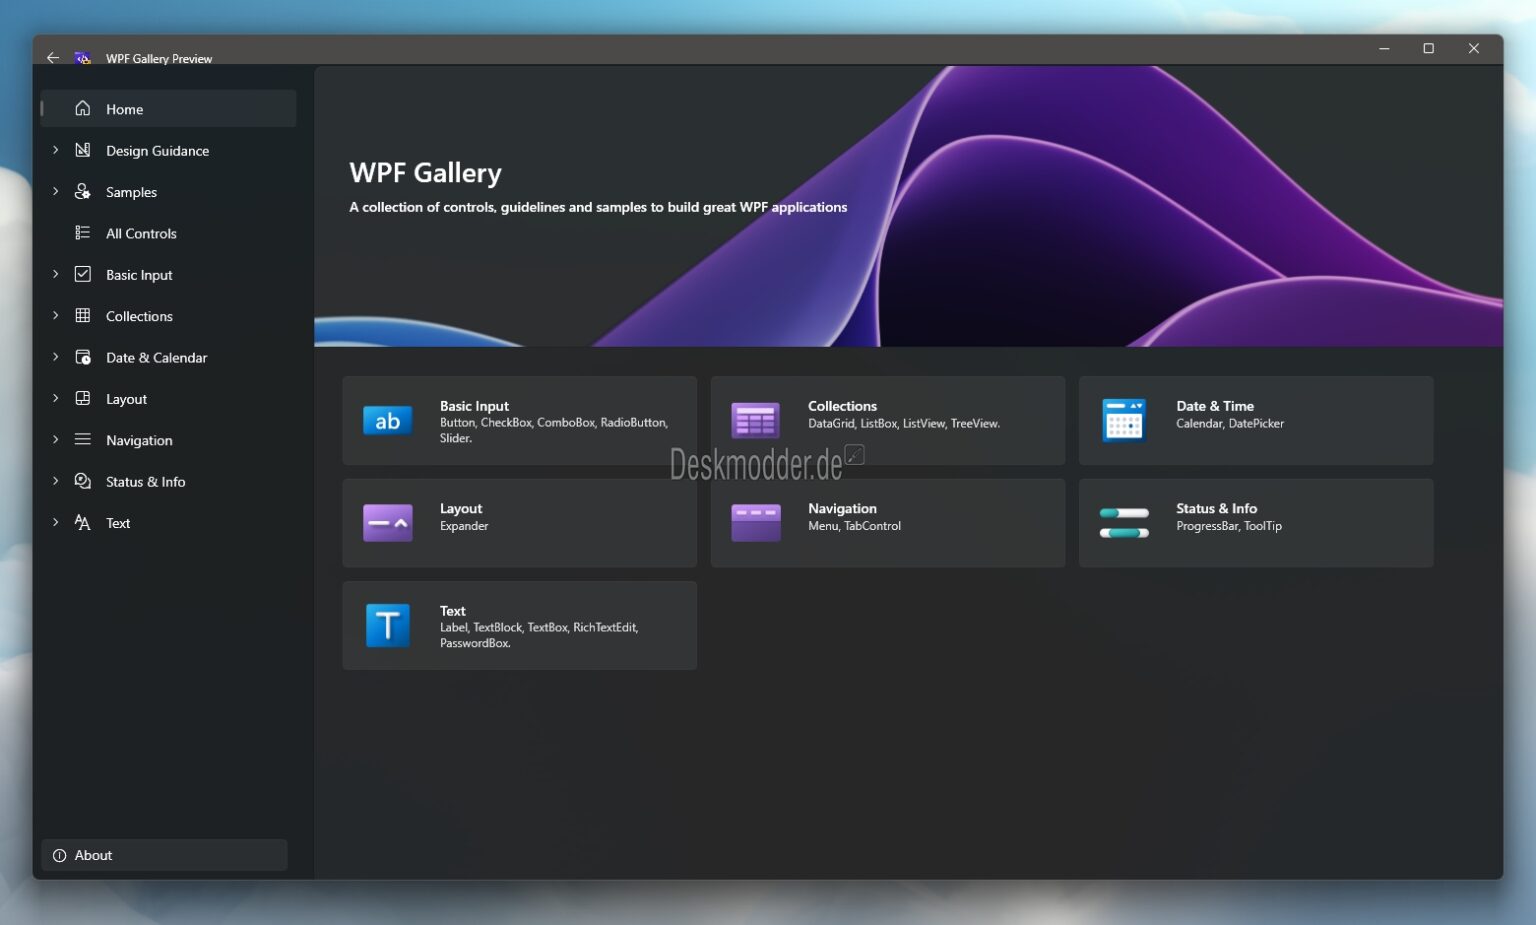
Task: Click the ProgressBar slider graphic on Status & Info
Action: (1124, 513)
